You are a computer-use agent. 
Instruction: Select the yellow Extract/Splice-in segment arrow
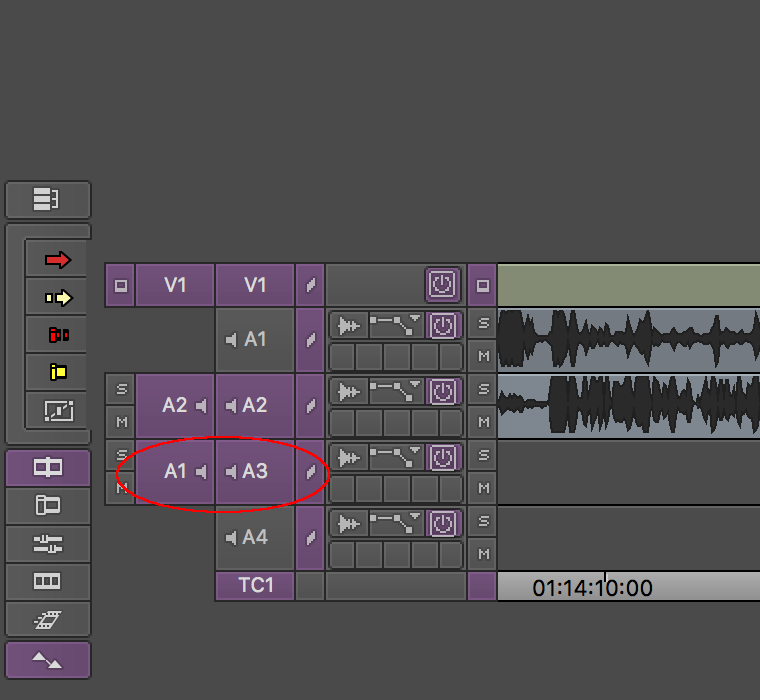pyautogui.click(x=57, y=297)
